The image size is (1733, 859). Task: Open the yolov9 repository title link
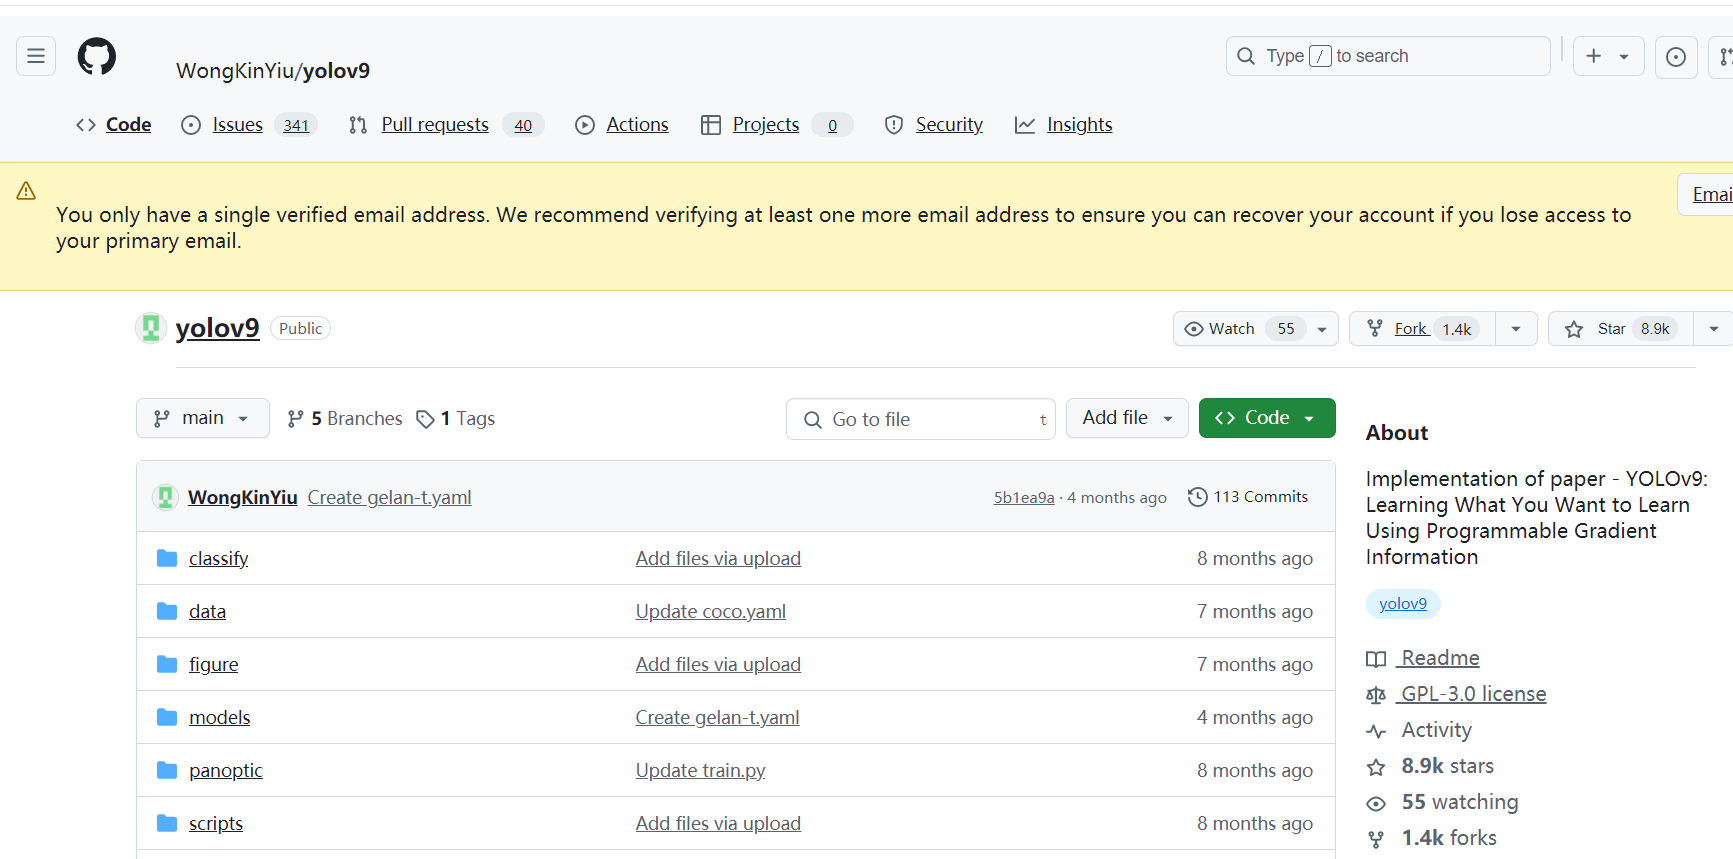(x=217, y=328)
